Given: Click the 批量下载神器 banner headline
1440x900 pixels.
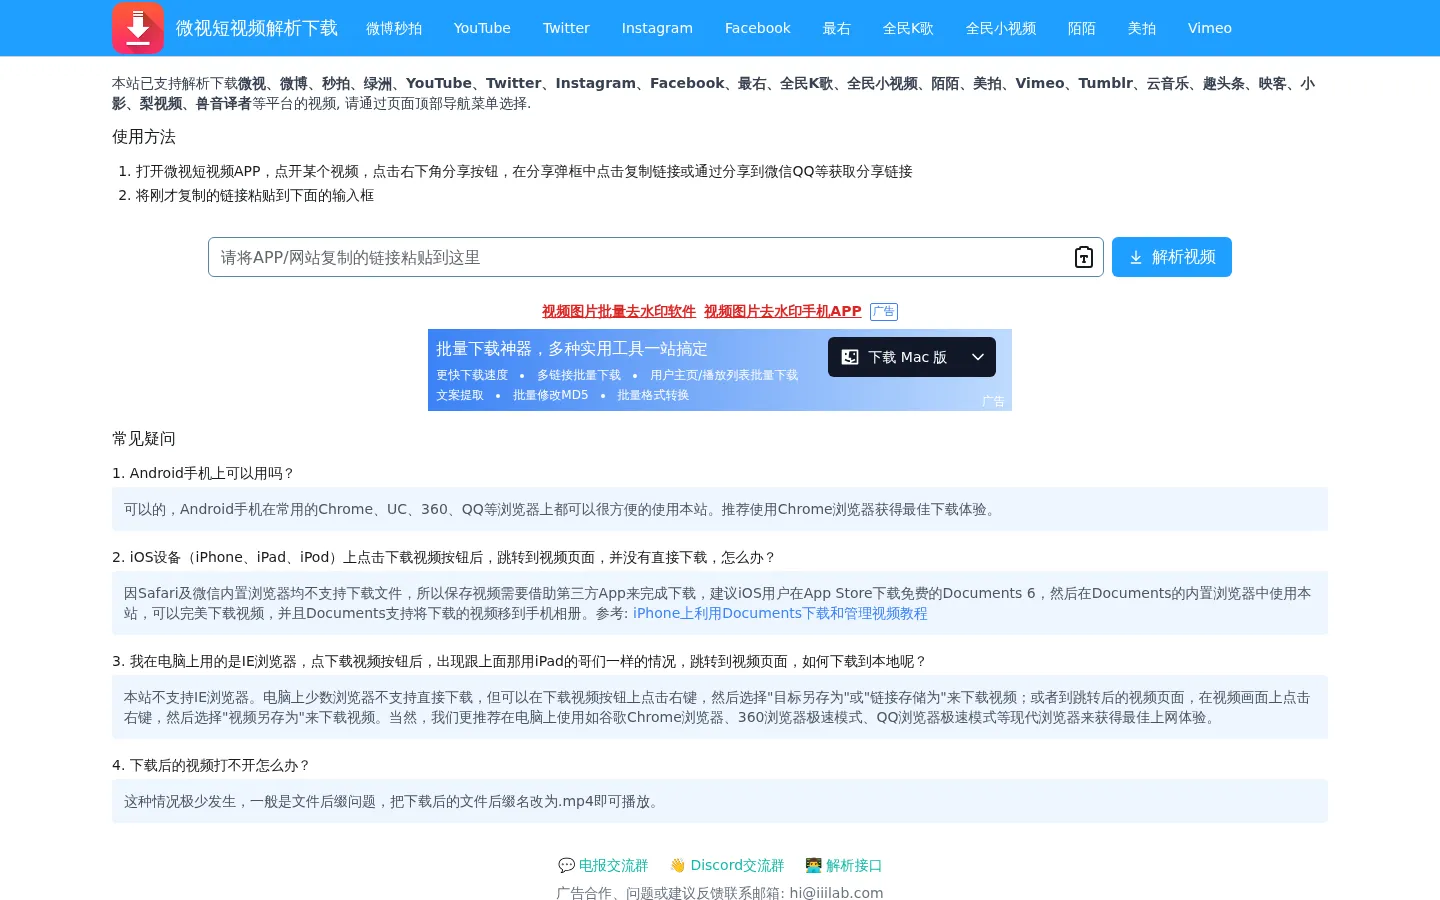Looking at the screenshot, I should click(572, 349).
